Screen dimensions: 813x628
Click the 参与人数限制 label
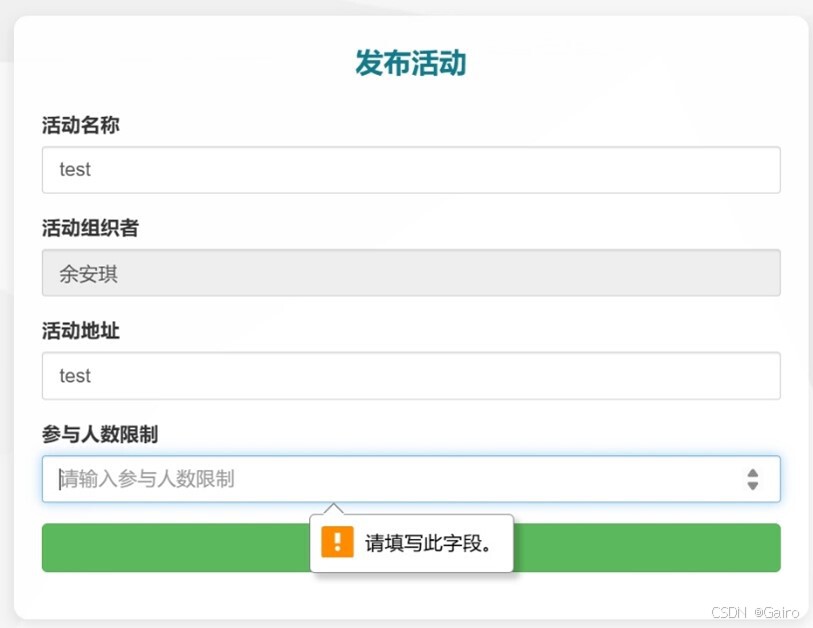[x=100, y=434]
